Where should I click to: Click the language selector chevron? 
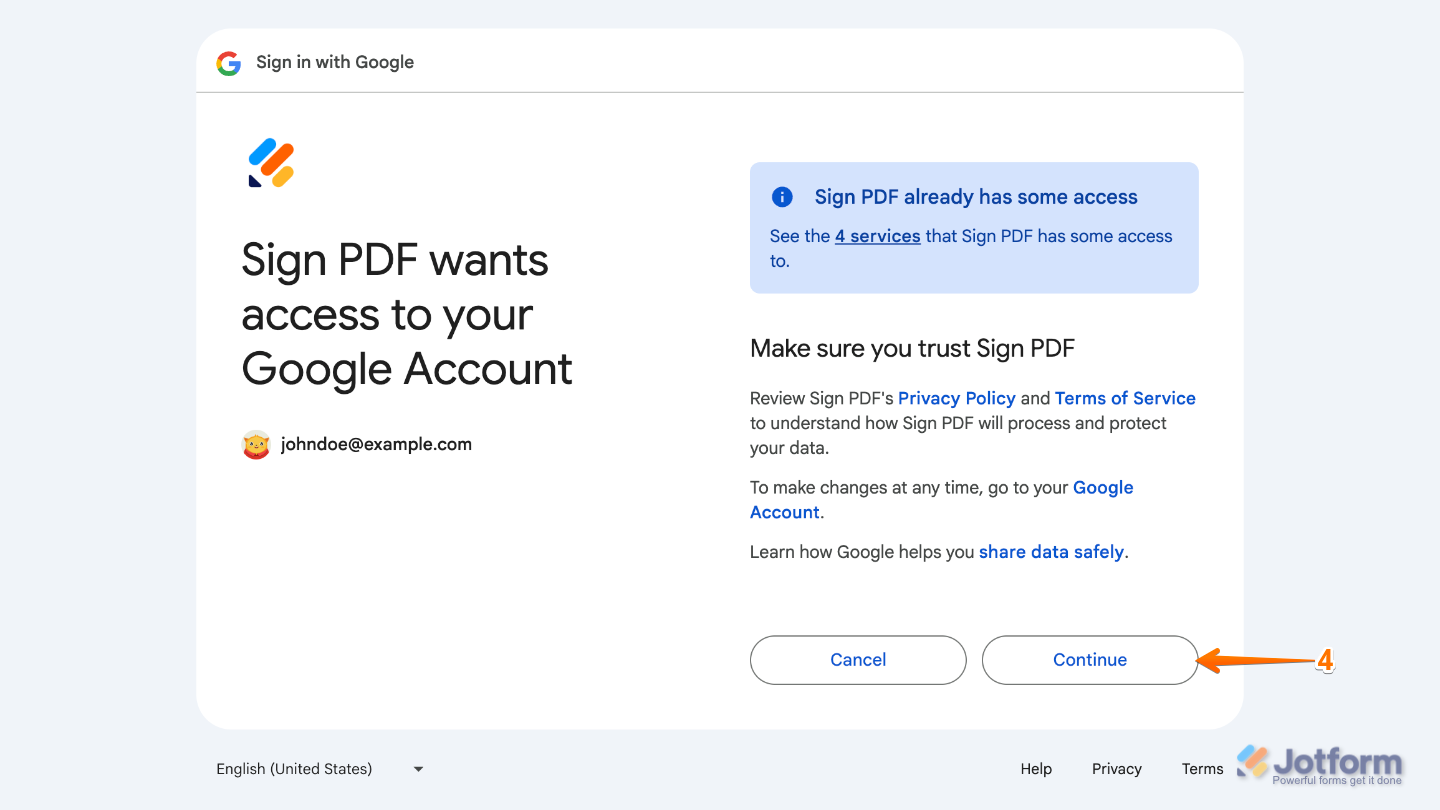[418, 769]
